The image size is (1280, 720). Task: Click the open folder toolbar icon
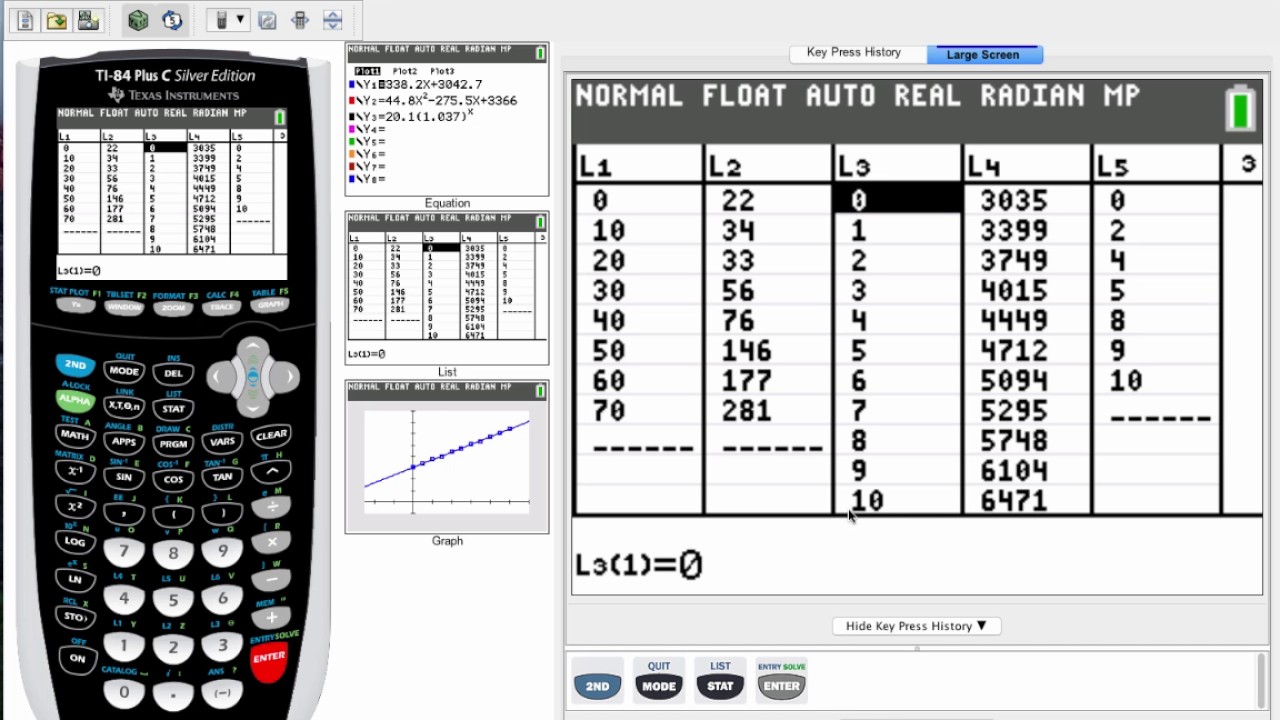tap(57, 20)
